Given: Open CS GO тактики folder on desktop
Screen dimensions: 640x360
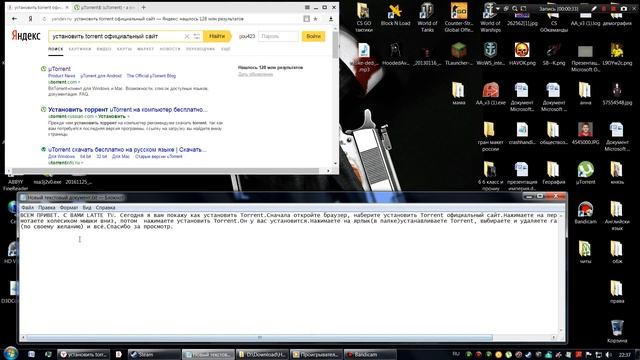Looking at the screenshot, I should click(363, 16).
